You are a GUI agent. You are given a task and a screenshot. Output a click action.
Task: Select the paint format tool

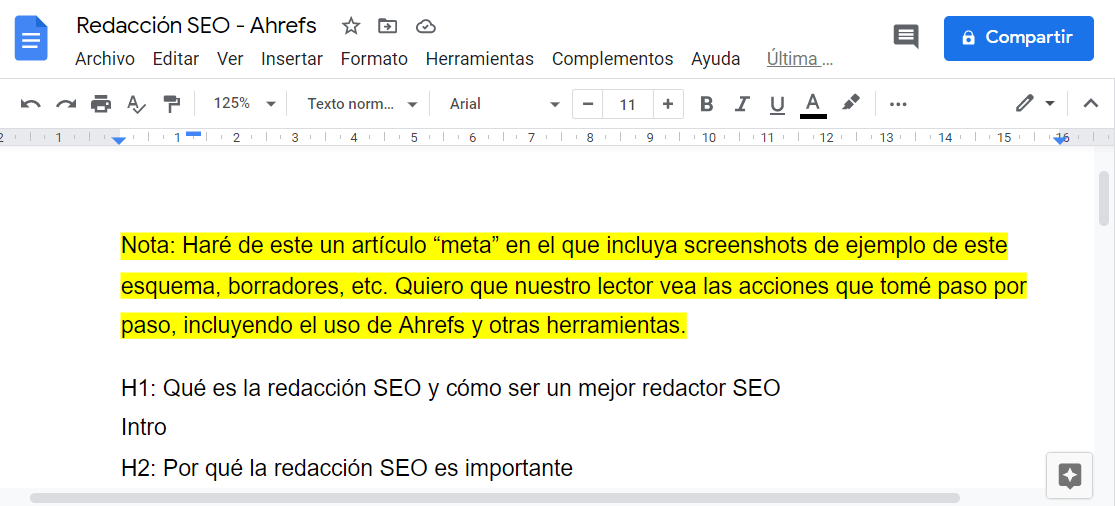pyautogui.click(x=171, y=104)
